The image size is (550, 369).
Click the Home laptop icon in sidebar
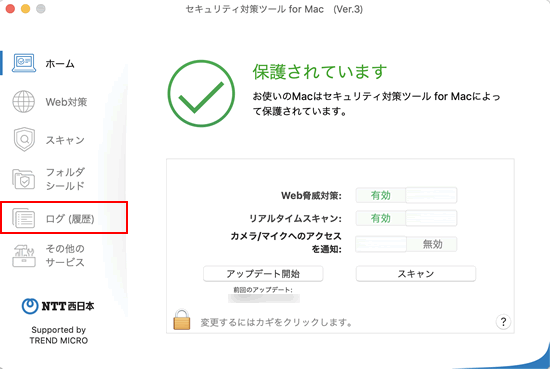pyautogui.click(x=24, y=63)
